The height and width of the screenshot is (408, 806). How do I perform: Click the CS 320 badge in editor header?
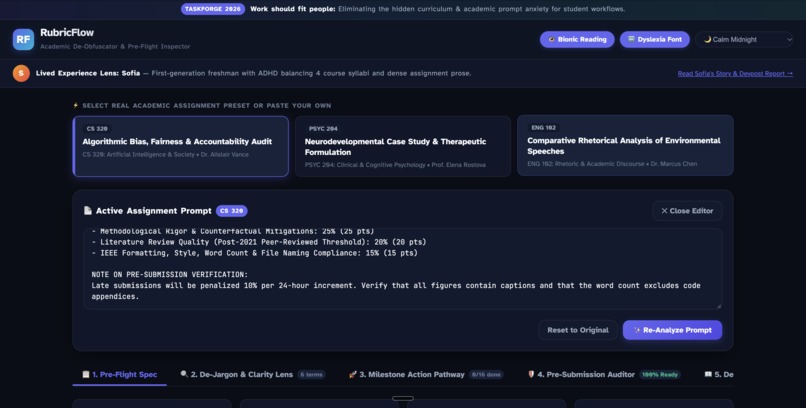click(x=232, y=211)
